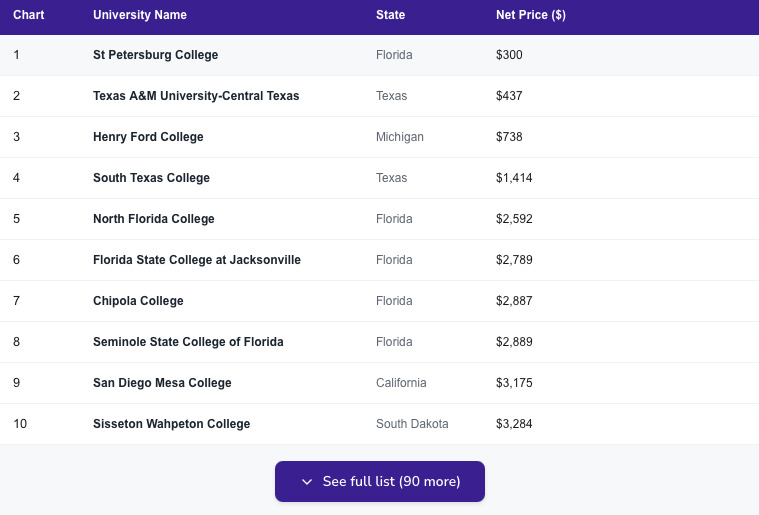The image size is (759, 515).
Task: Open Seminole State College of Florida
Action: [188, 342]
